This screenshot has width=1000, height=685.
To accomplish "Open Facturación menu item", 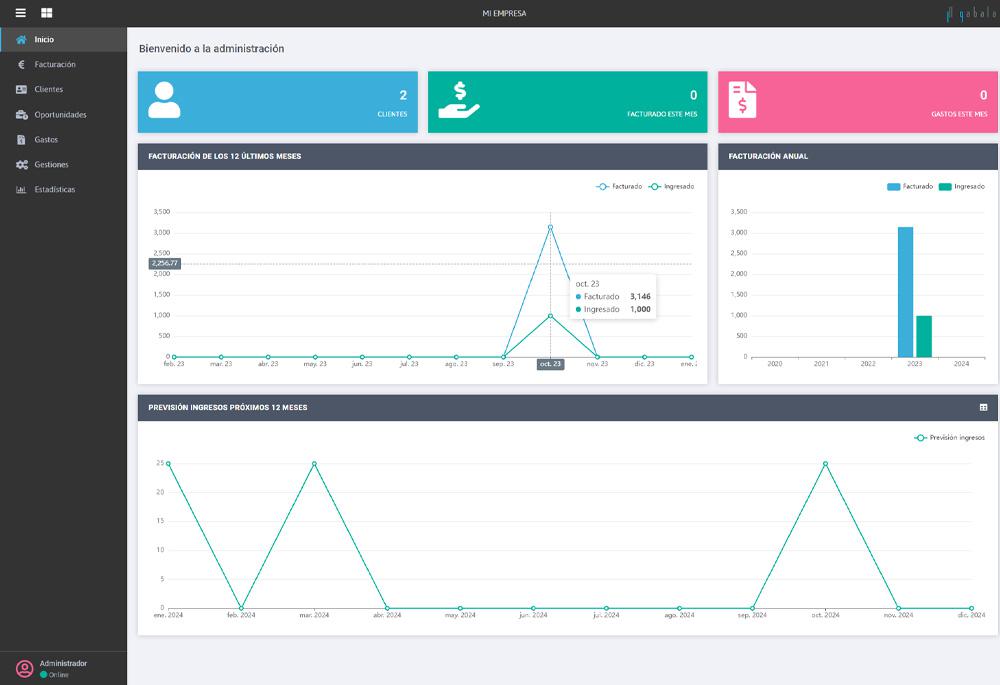I will coord(63,64).
